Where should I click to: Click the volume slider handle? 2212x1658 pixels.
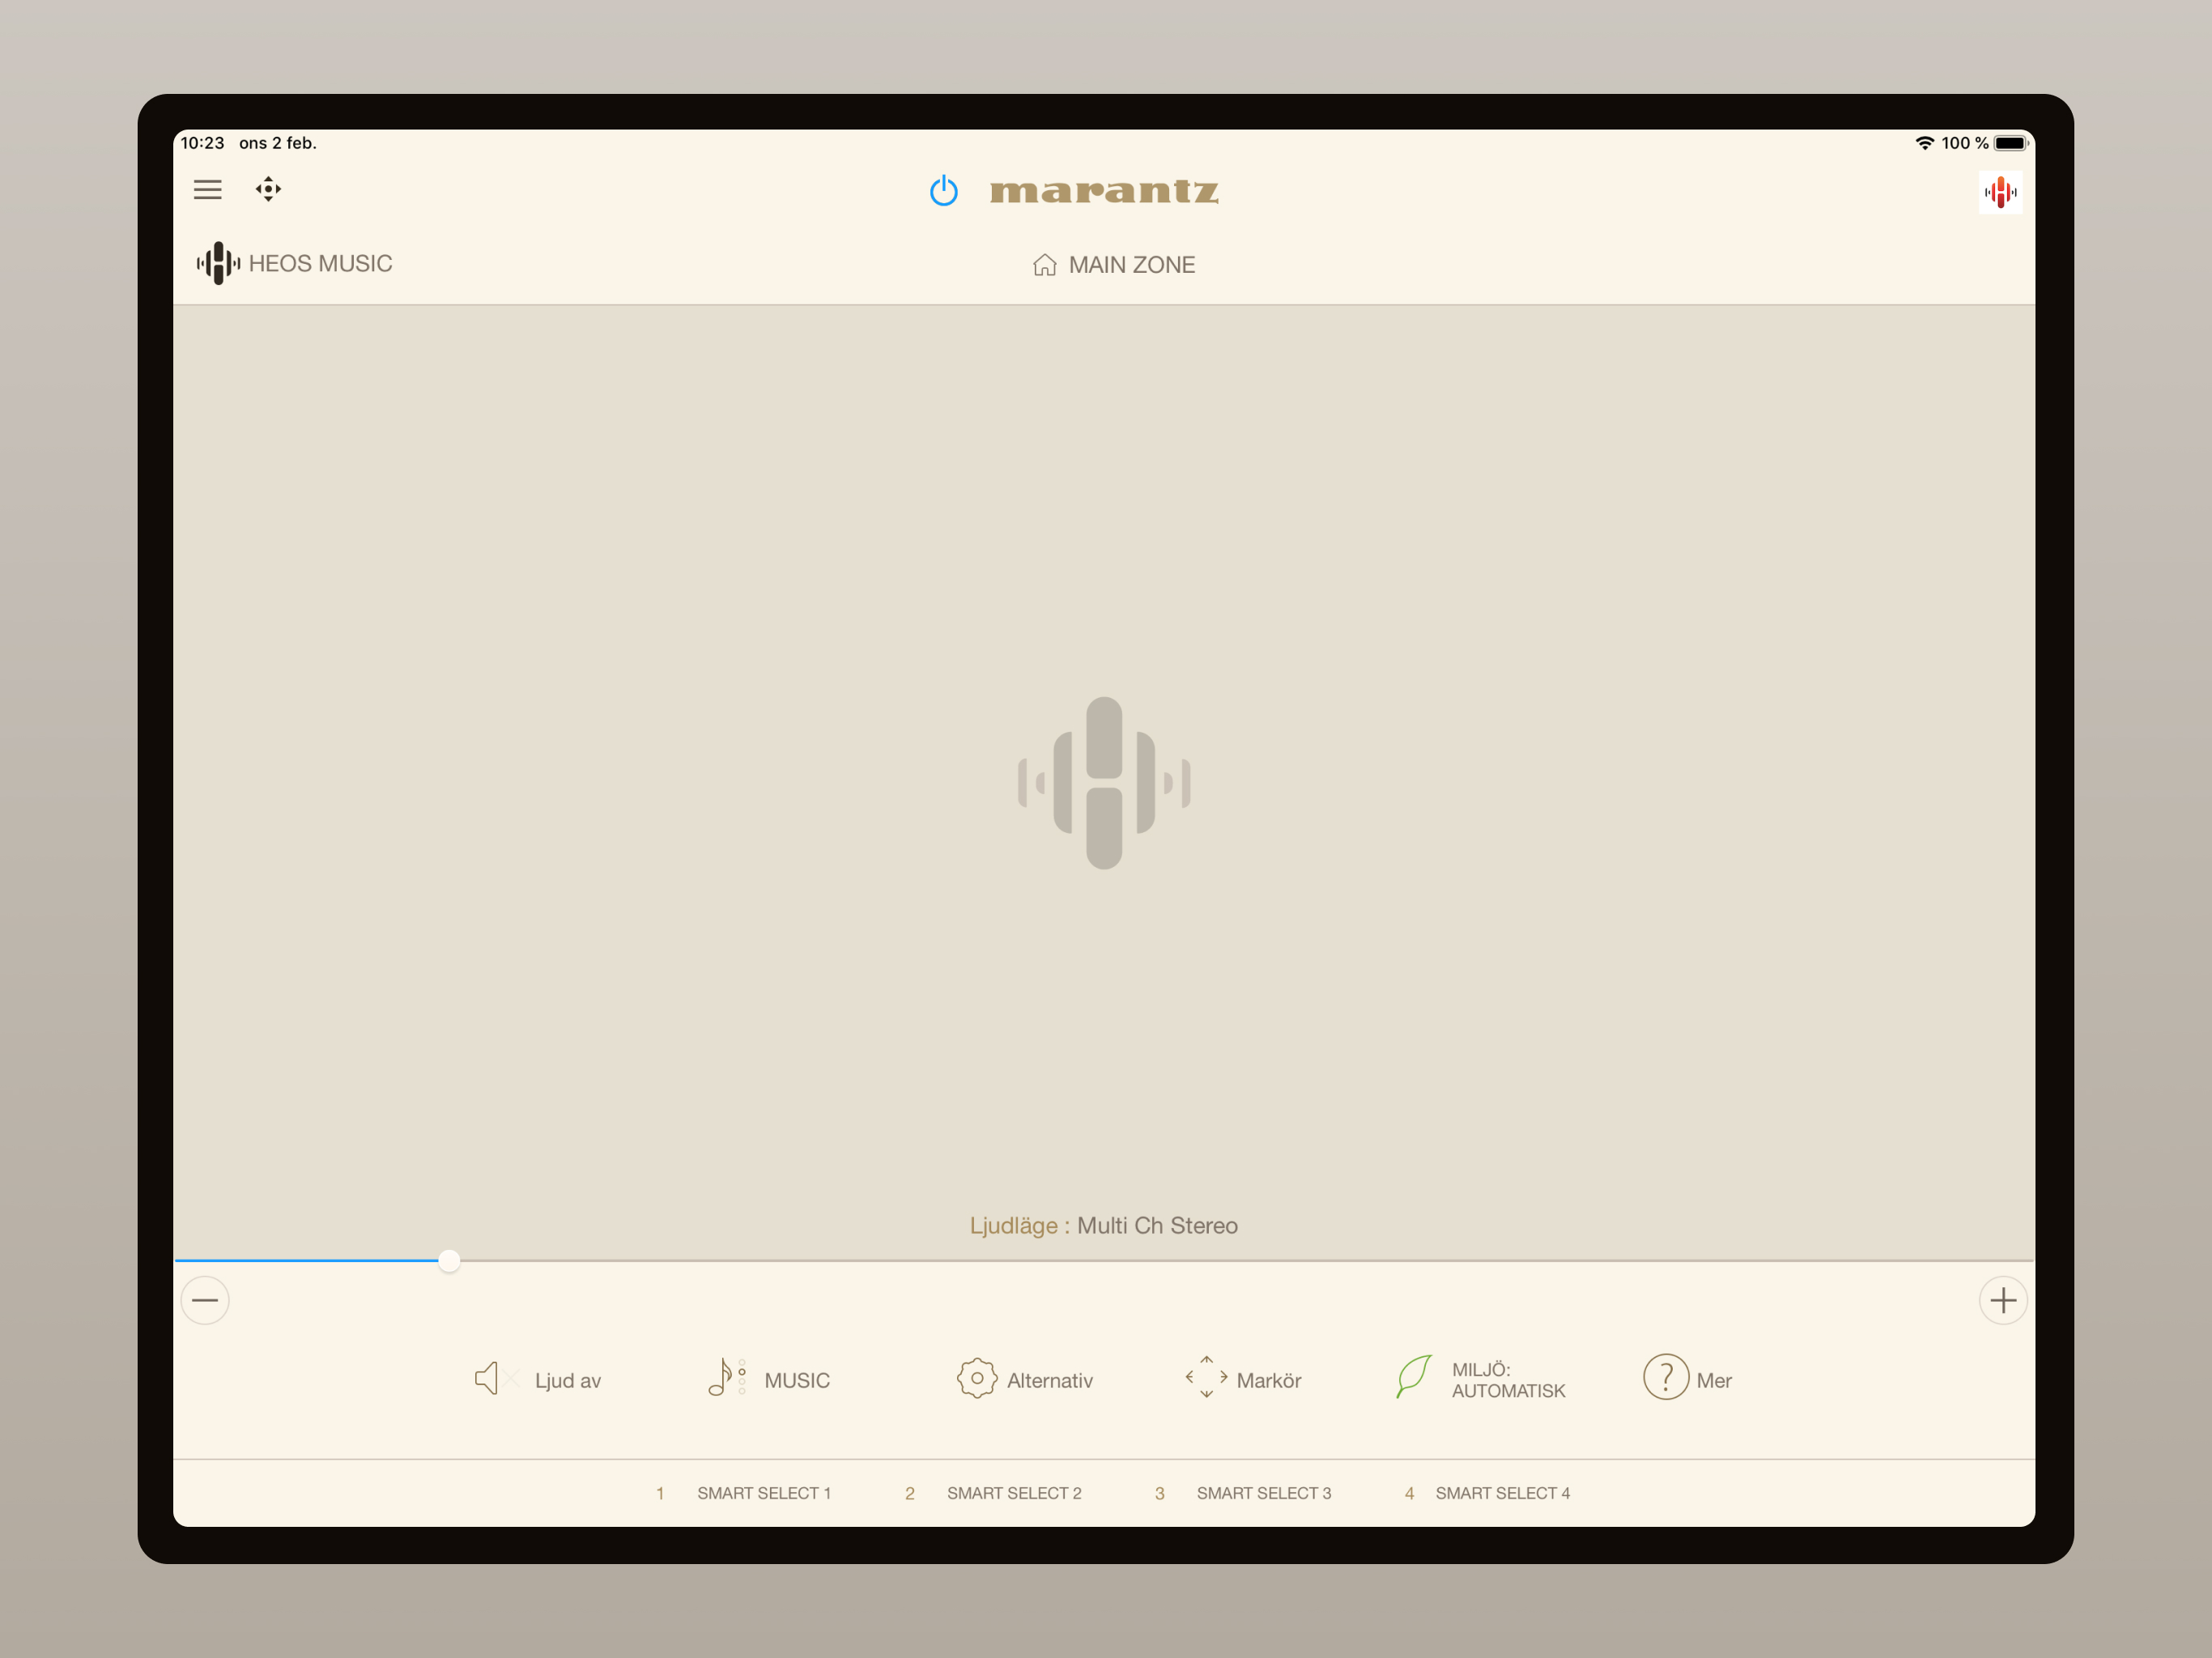pos(450,1261)
